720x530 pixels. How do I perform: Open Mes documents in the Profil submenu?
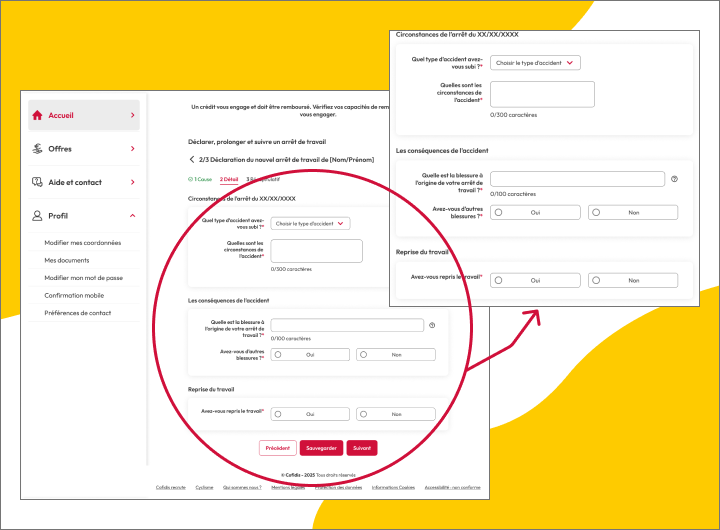[67, 260]
